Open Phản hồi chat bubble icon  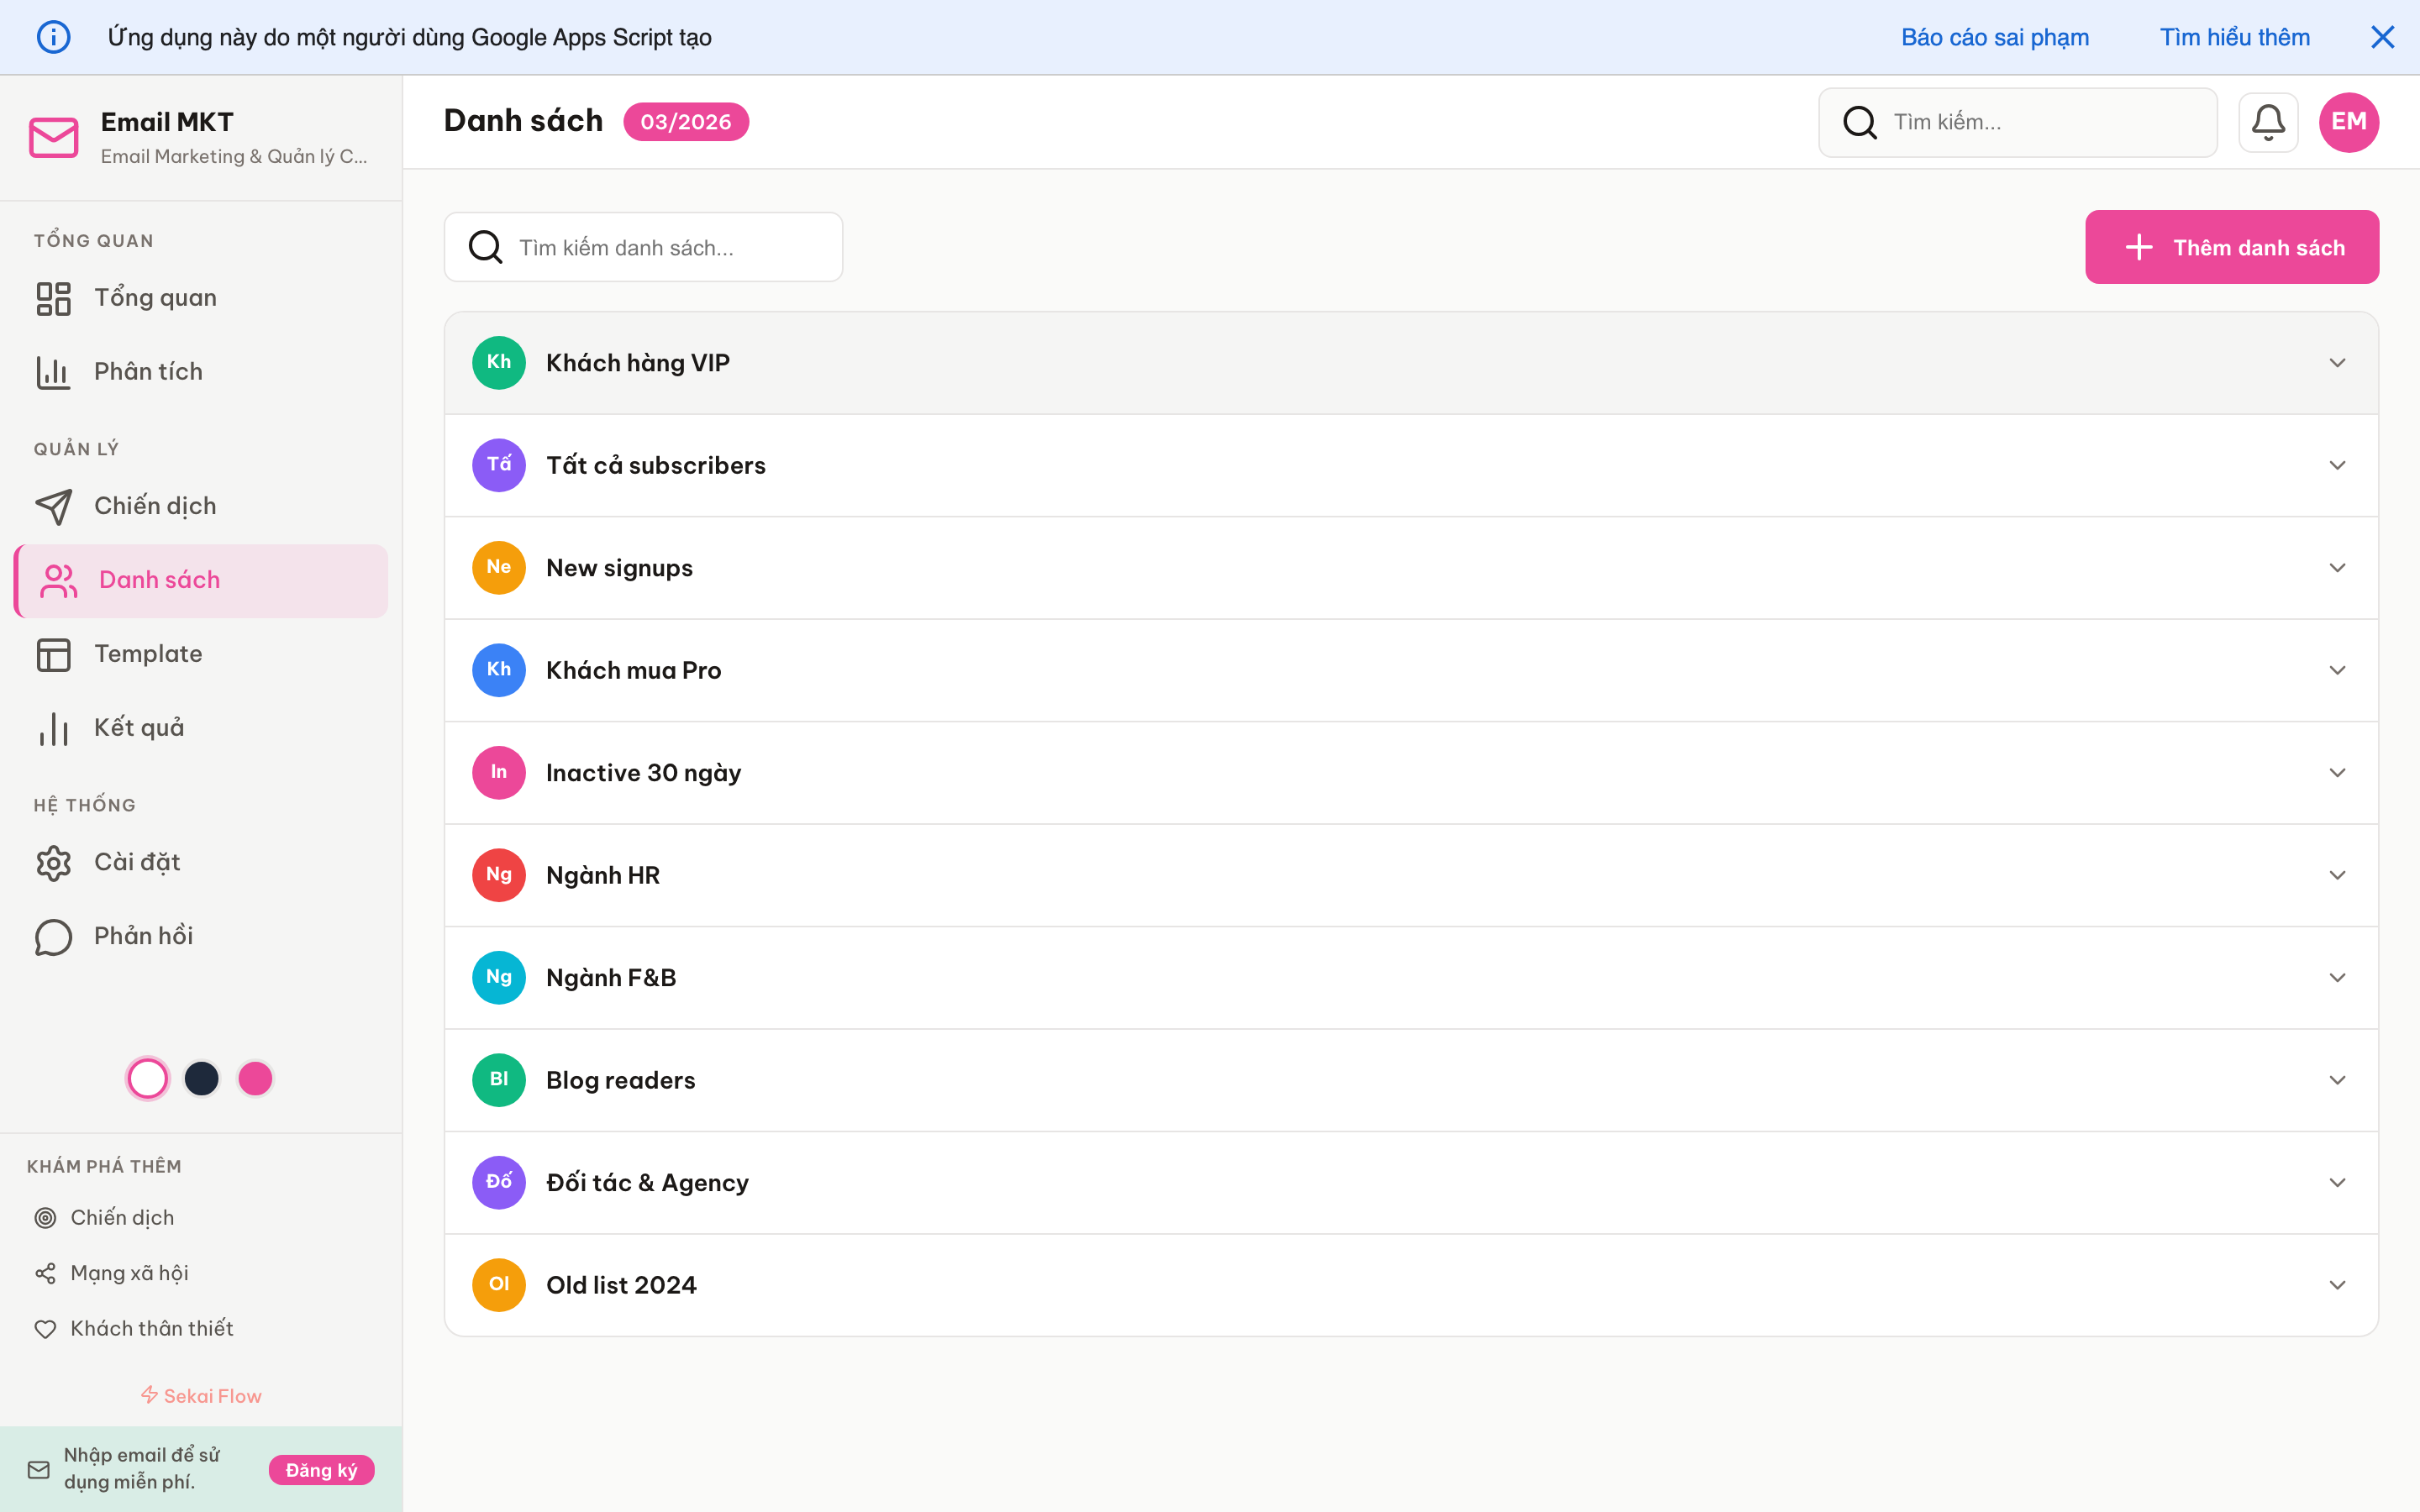coord(53,937)
